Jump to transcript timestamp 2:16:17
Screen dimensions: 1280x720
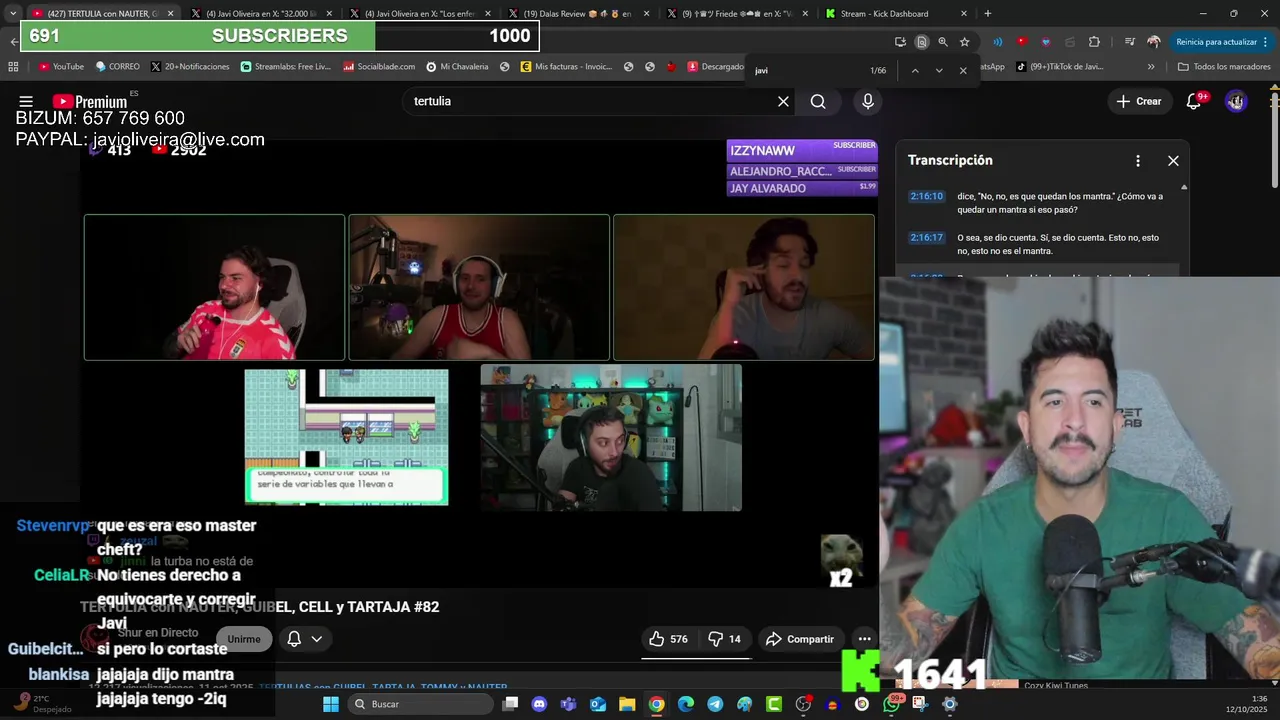926,238
